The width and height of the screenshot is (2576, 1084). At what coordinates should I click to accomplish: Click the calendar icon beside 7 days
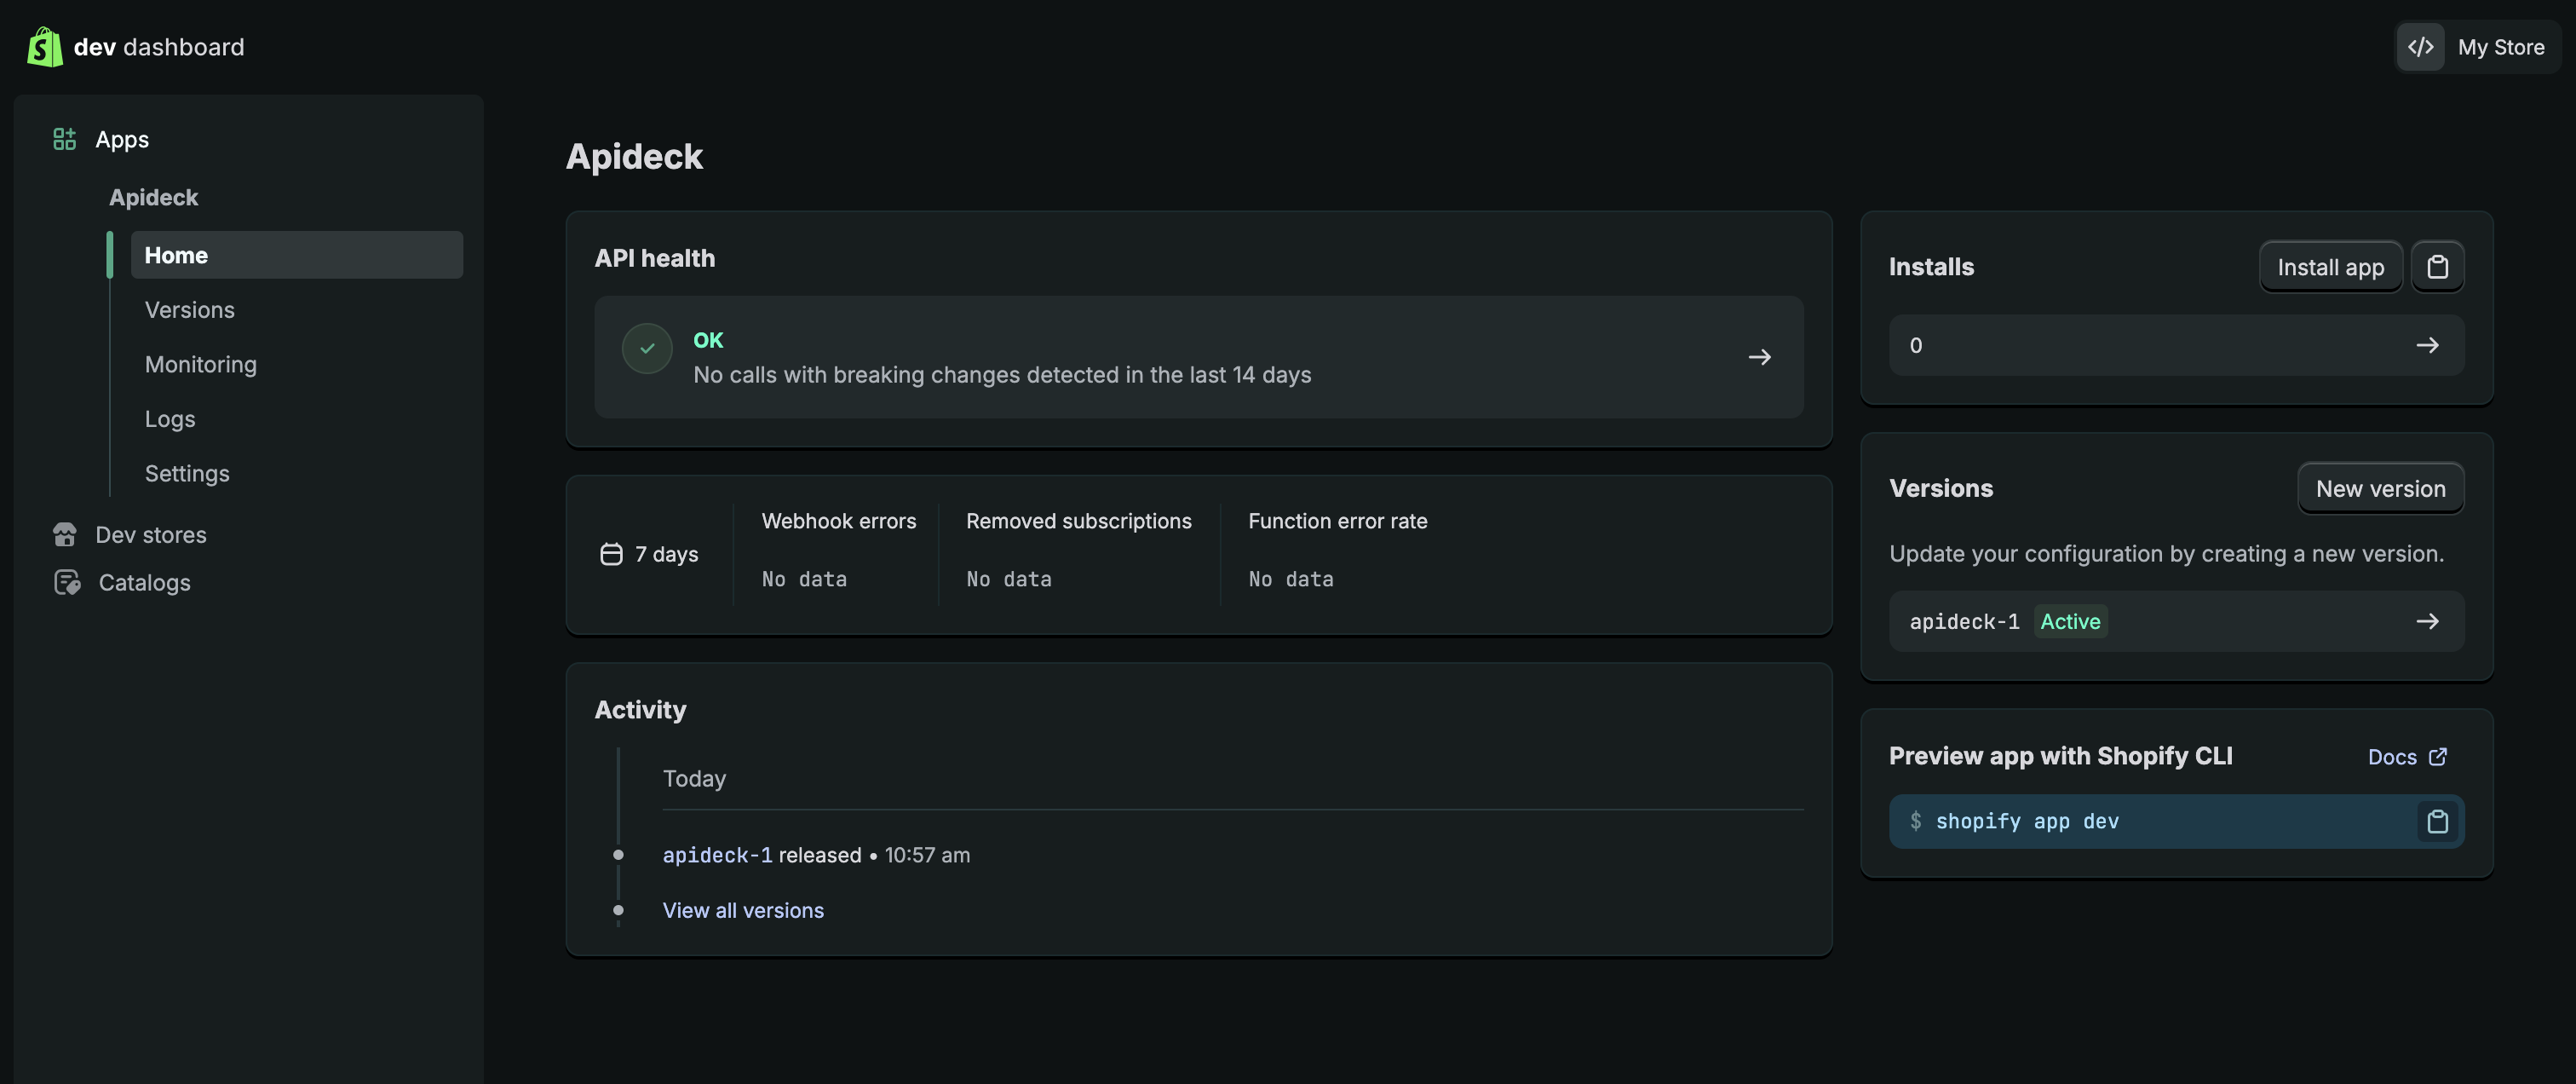click(x=610, y=553)
